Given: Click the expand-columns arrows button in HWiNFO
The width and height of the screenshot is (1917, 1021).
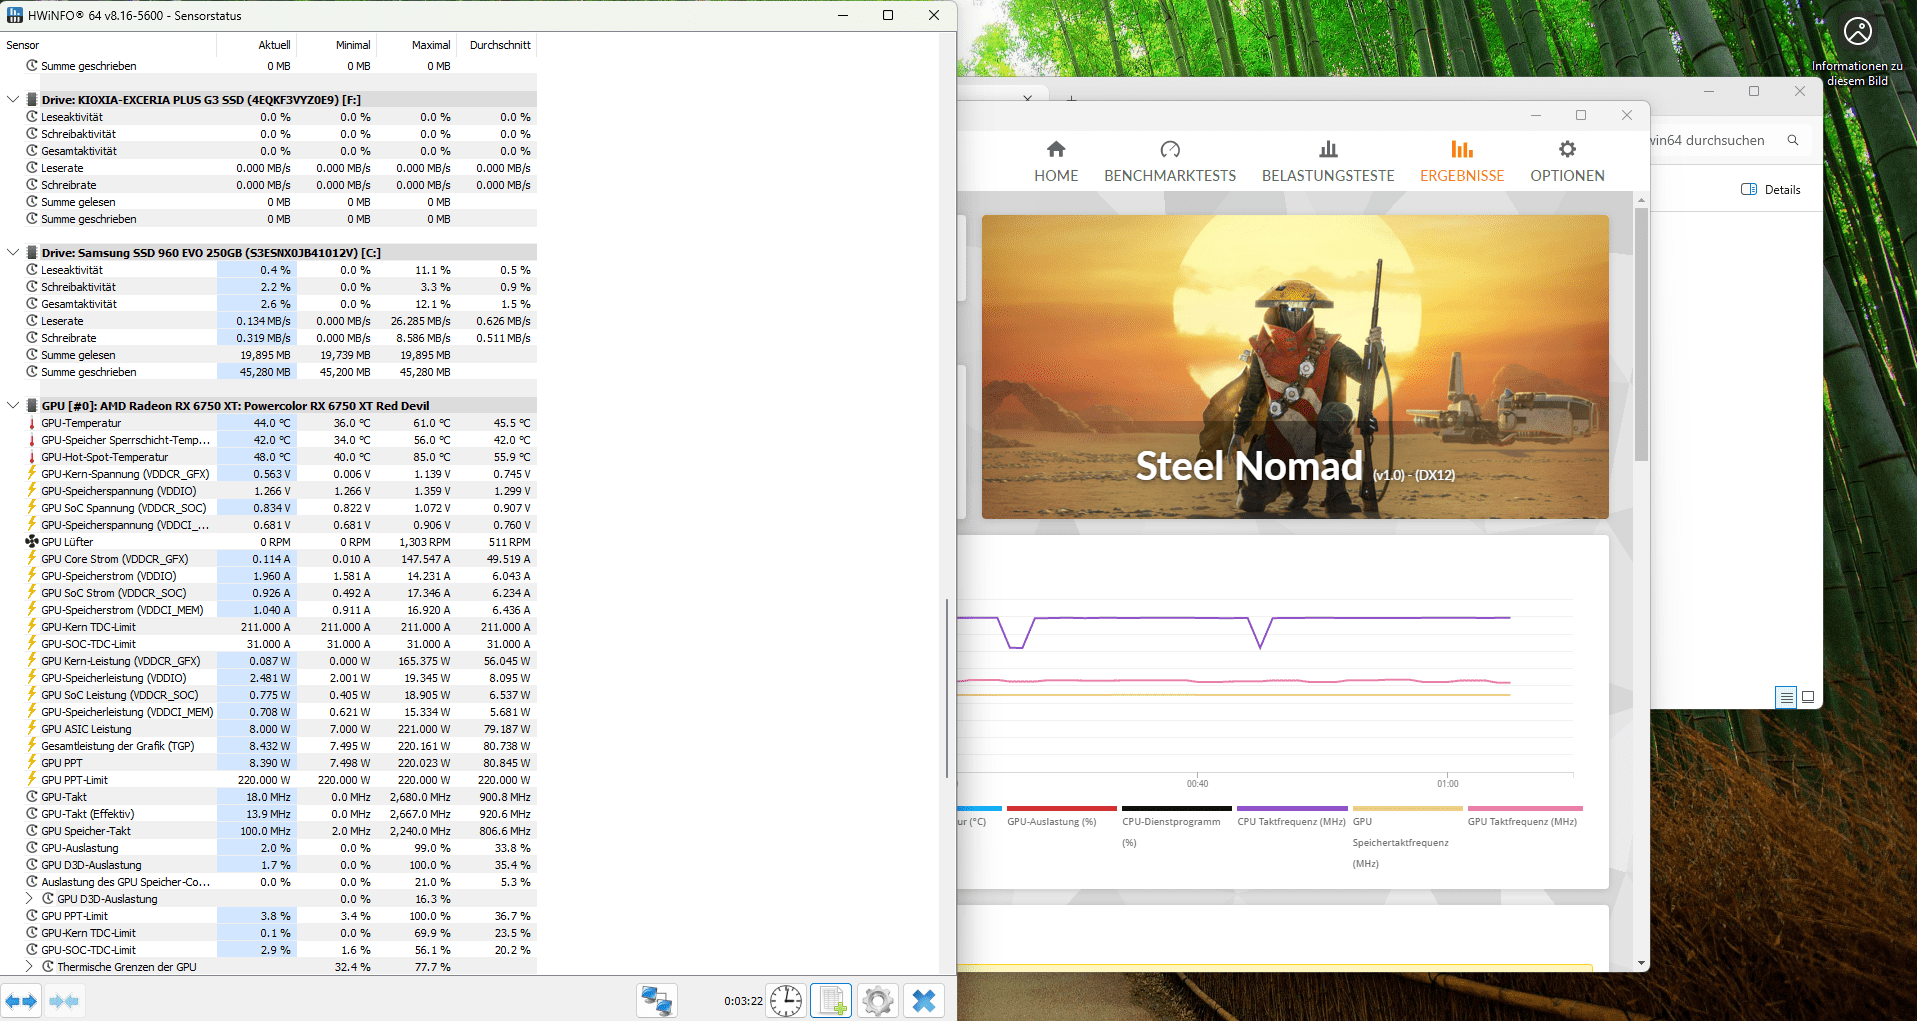Looking at the screenshot, I should point(21,1000).
